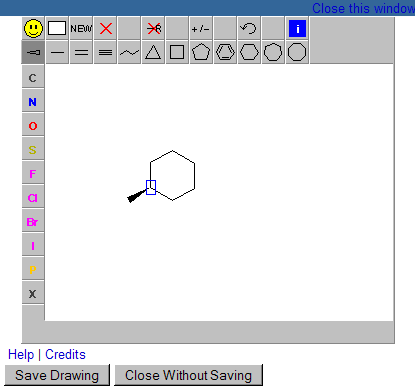Select the cyclobutane square ring tool
Image resolution: width=415 pixels, height=386 pixels.
coord(177,52)
